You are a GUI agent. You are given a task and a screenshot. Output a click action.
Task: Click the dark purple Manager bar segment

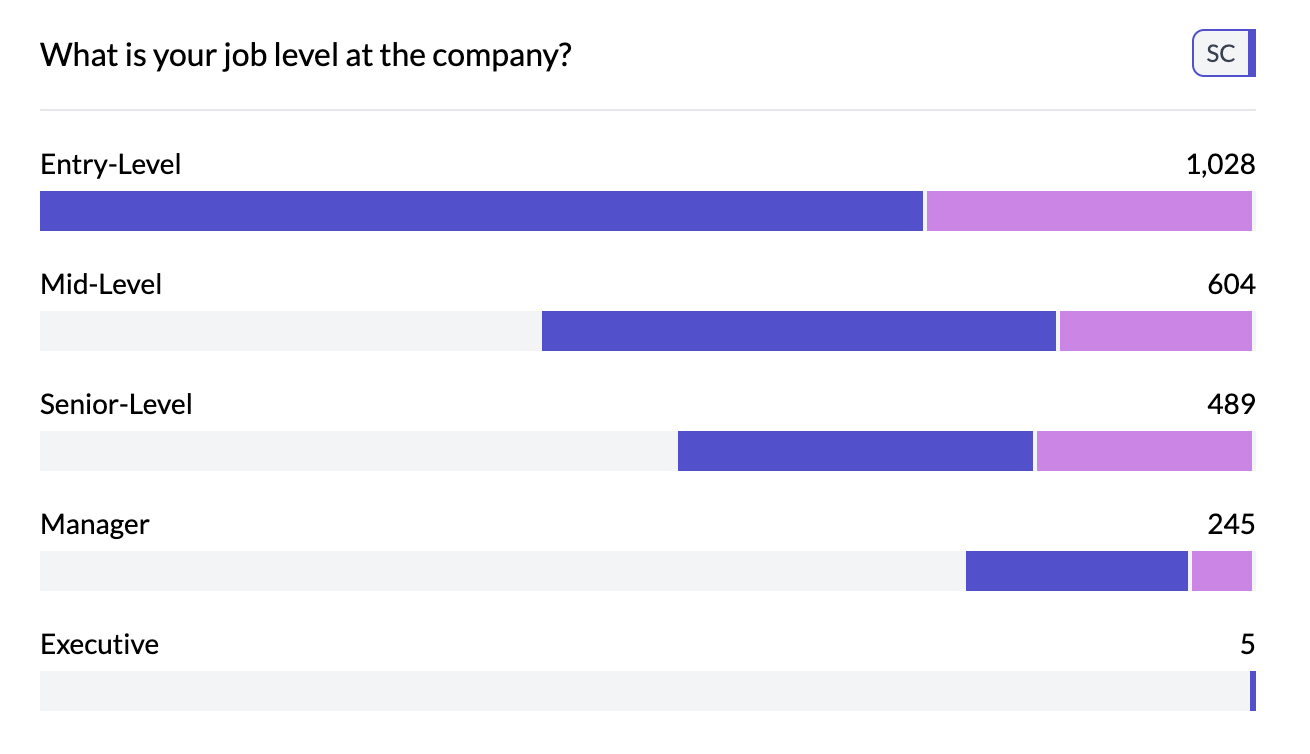point(1076,571)
